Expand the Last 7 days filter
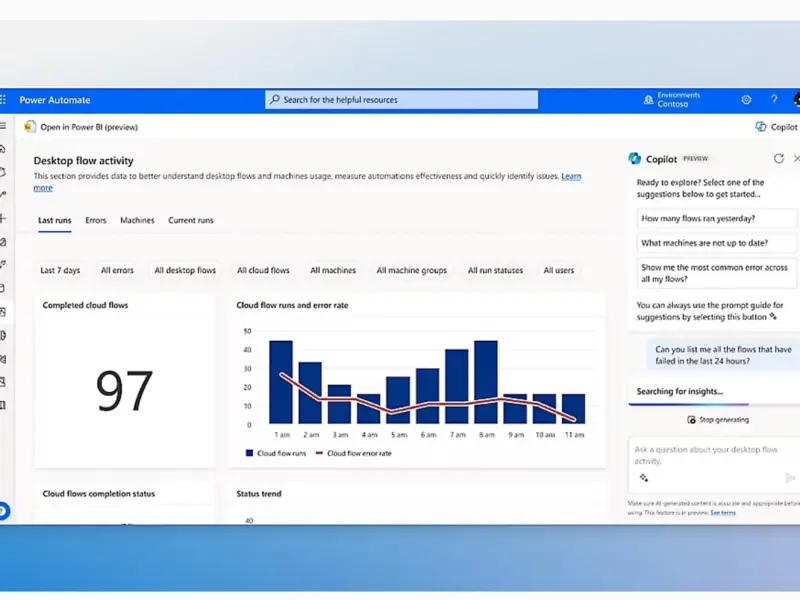 60,270
